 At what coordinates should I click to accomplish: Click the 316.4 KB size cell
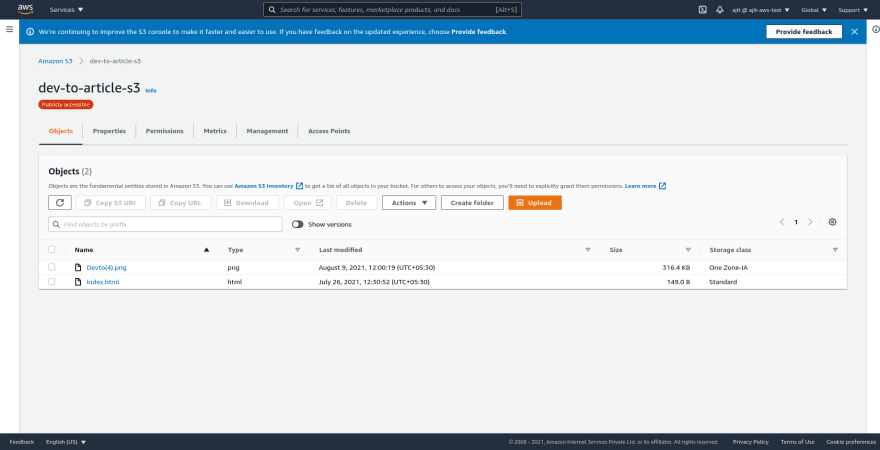click(x=676, y=268)
